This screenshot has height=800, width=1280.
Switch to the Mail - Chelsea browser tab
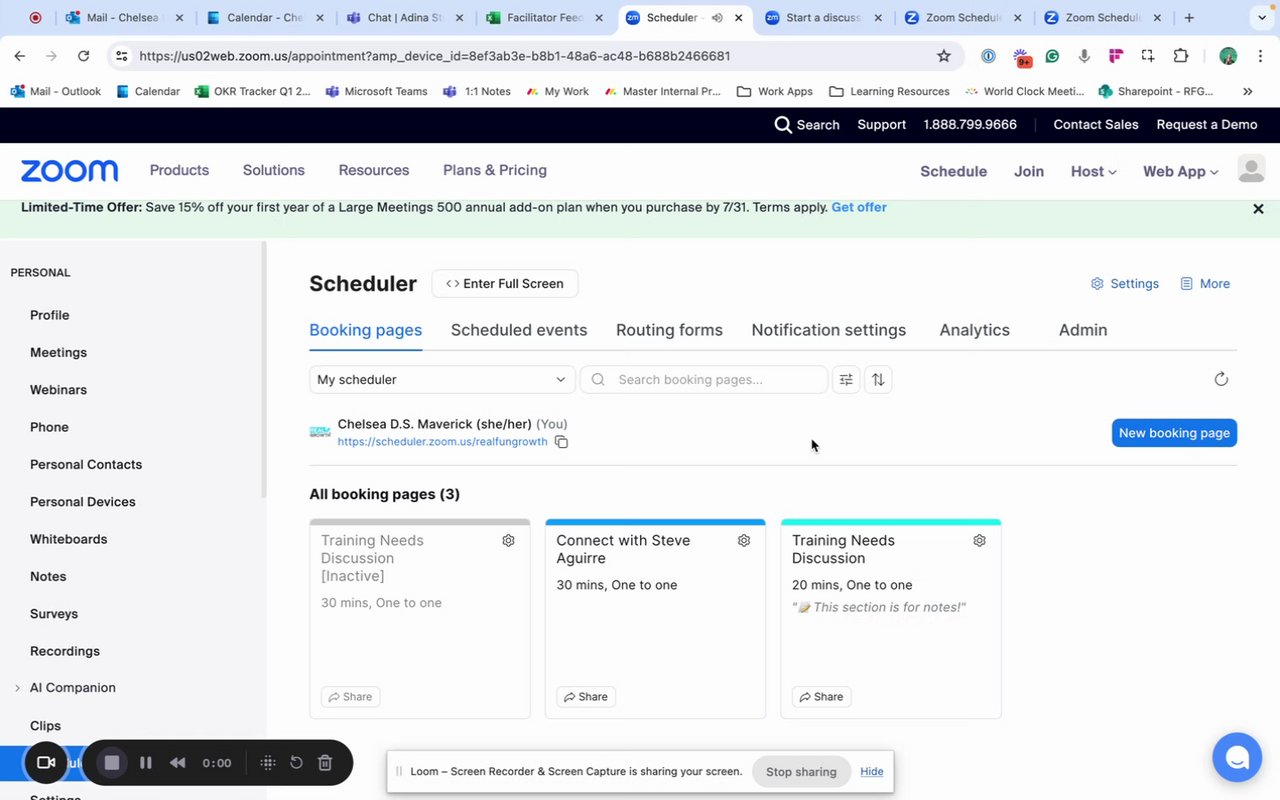123,17
